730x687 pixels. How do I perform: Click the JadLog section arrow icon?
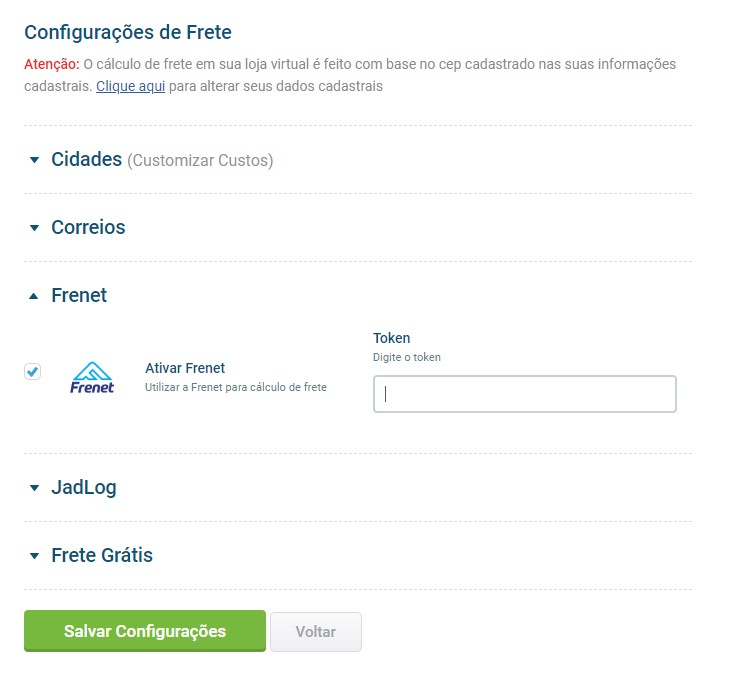point(34,488)
